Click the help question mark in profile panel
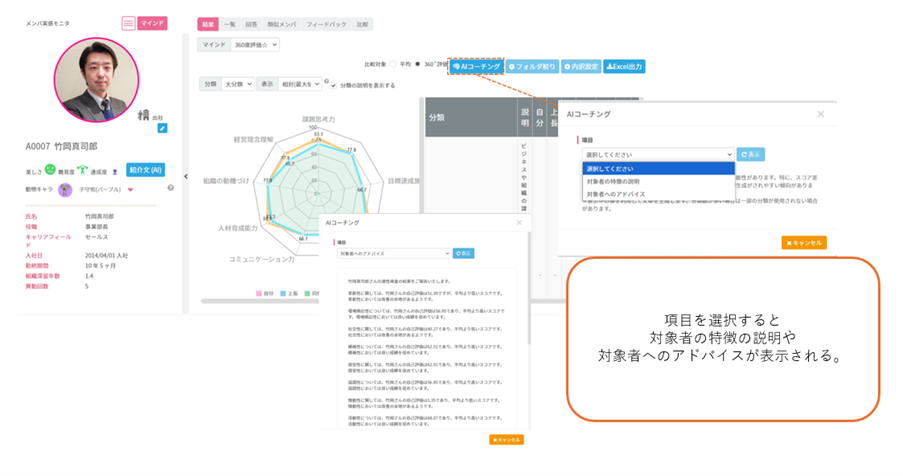This screenshot has width=903, height=476. click(170, 188)
